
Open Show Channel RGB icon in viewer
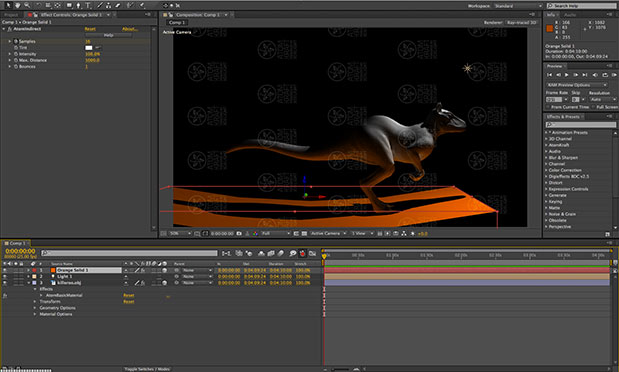tap(255, 233)
